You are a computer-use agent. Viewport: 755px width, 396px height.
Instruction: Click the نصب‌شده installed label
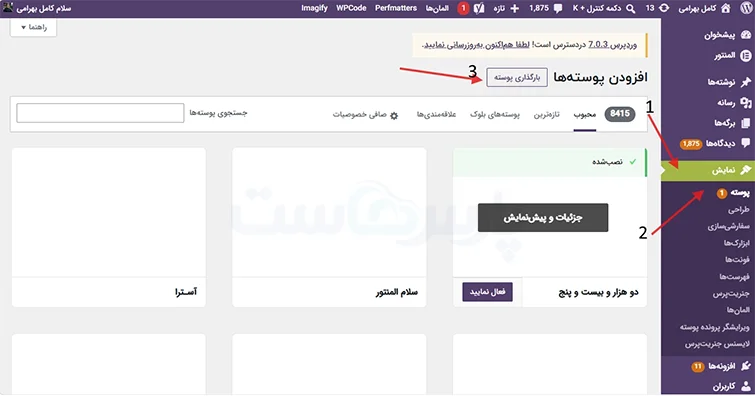[607, 162]
